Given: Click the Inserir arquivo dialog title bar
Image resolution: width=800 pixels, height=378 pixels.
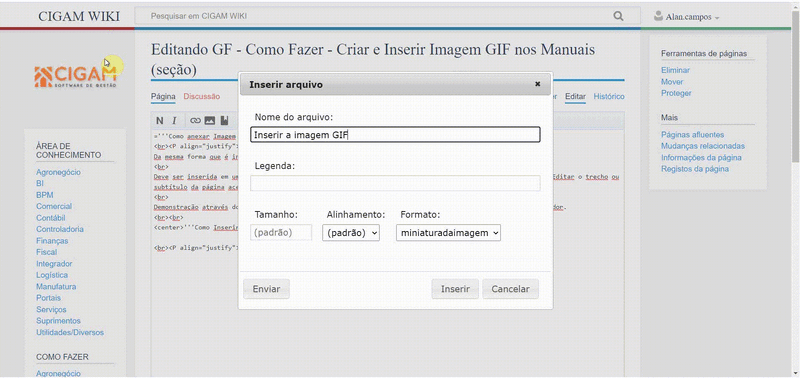Looking at the screenshot, I should click(395, 84).
